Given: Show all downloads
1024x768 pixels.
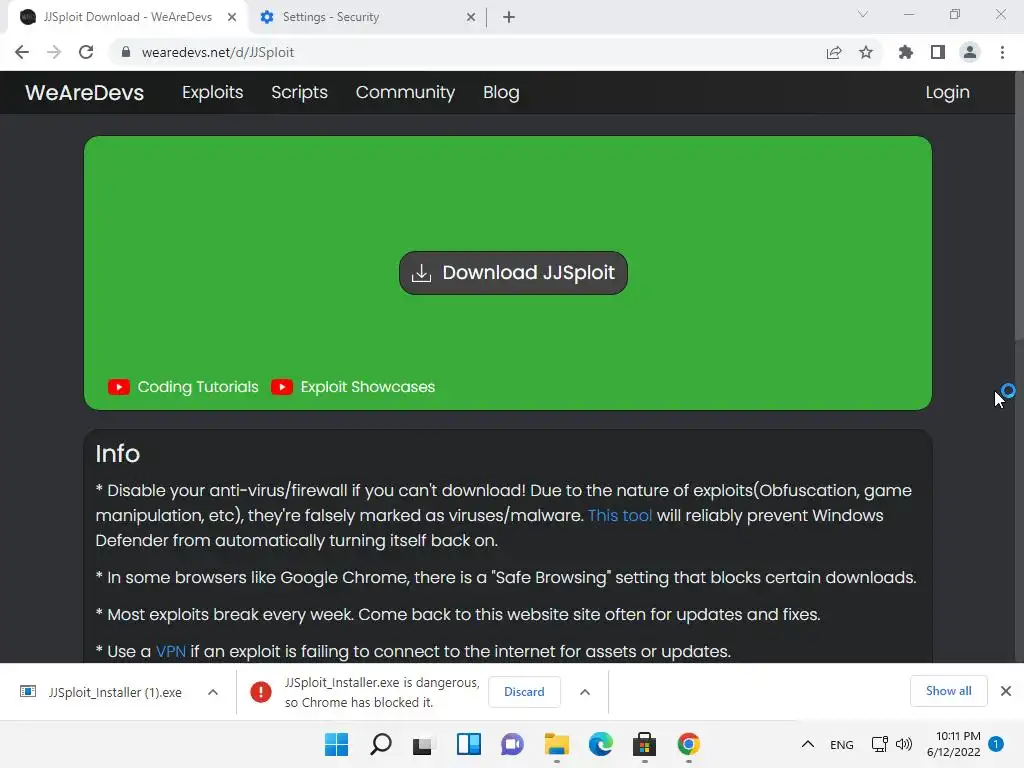Looking at the screenshot, I should click(948, 691).
